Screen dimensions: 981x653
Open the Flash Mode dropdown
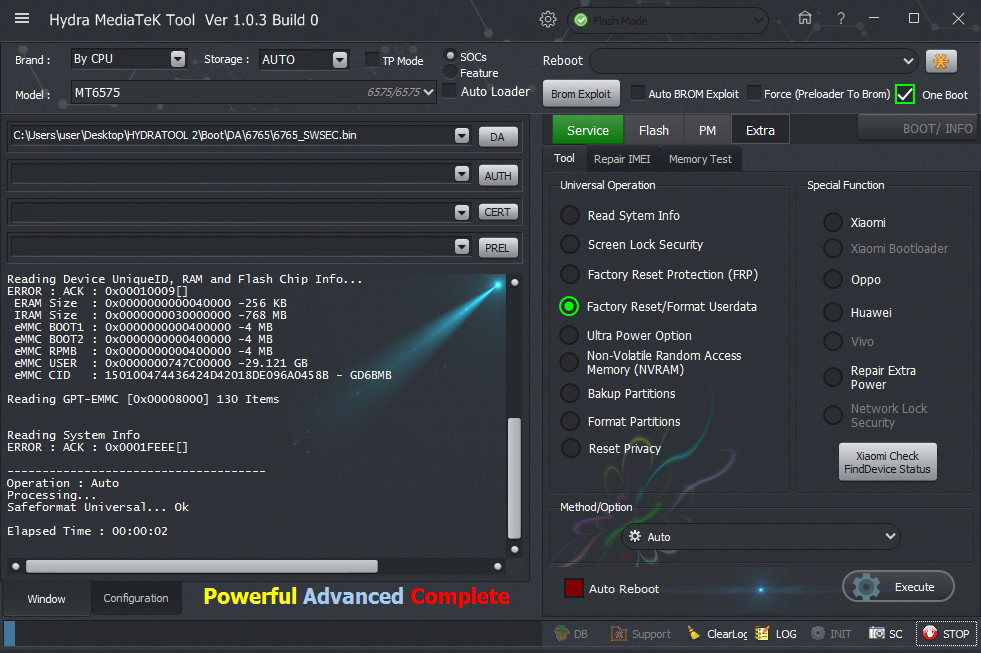758,21
